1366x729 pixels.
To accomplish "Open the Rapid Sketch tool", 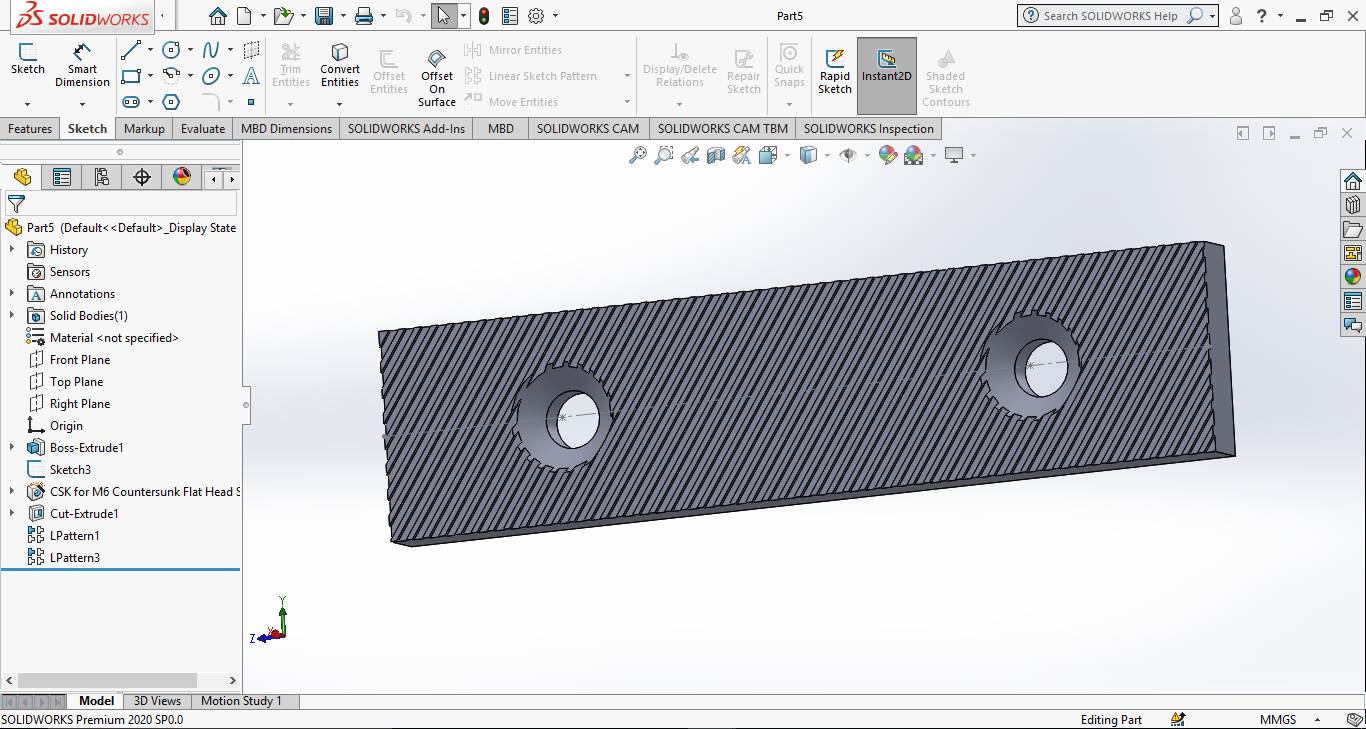I will click(835, 70).
